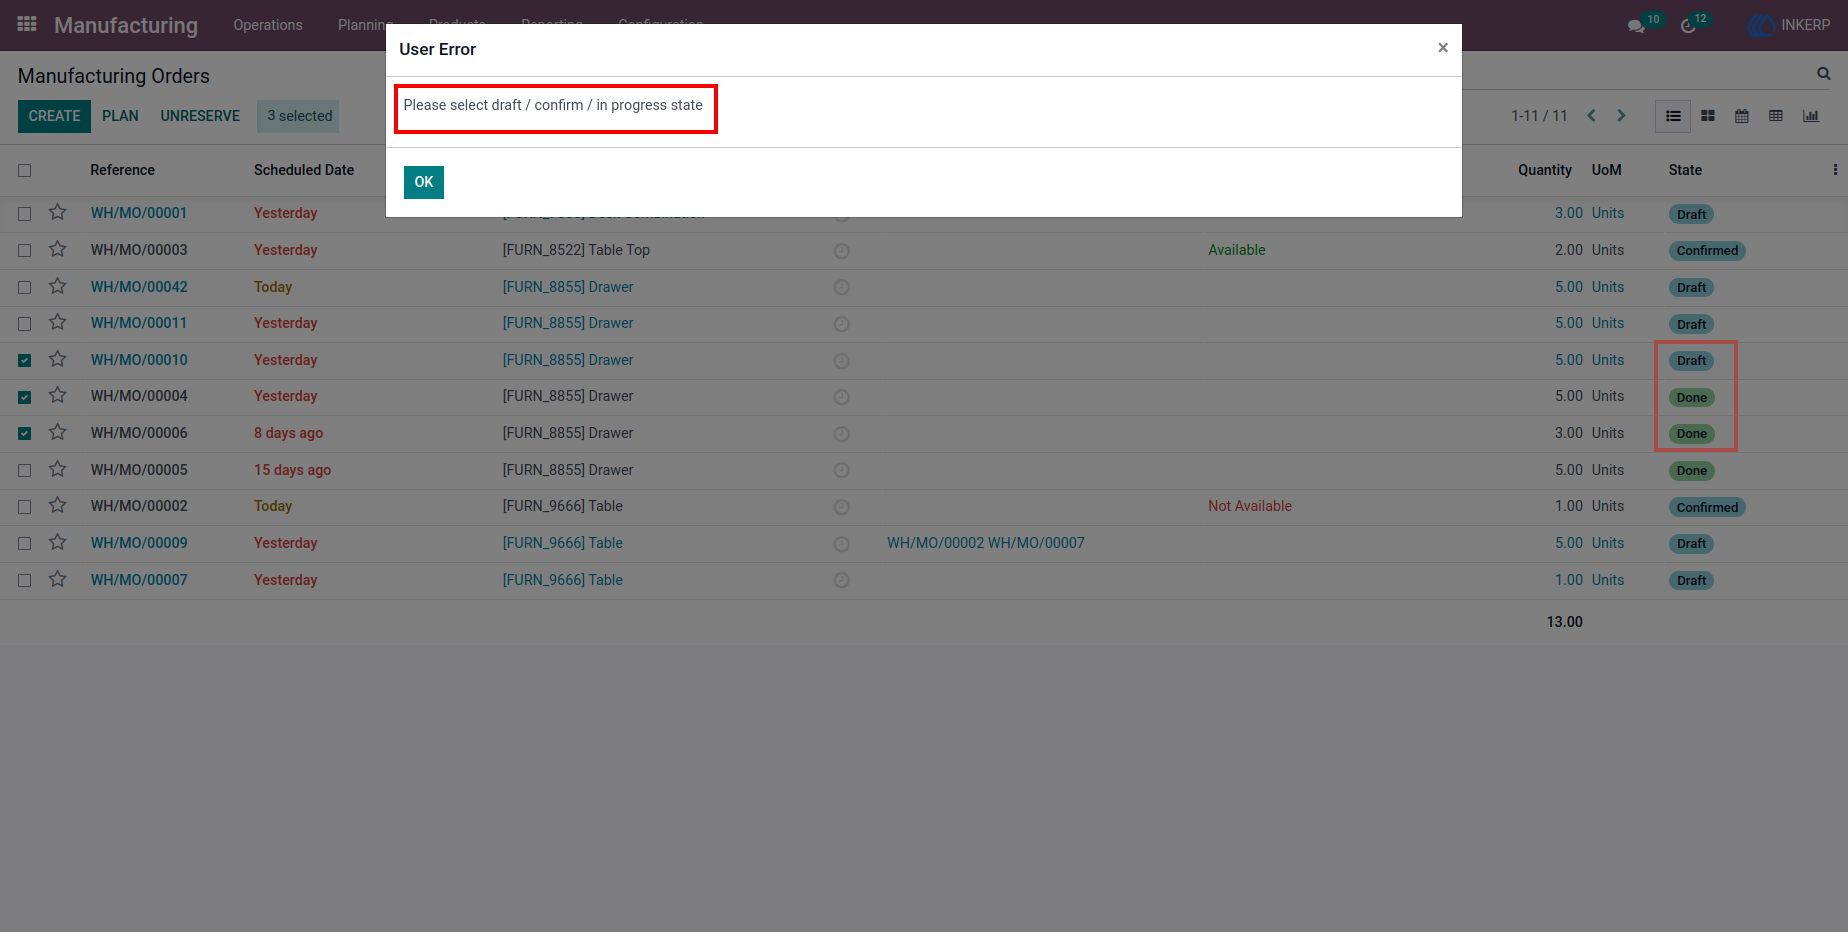Switch to list view icon
Viewport: 1848px width, 932px height.
pyautogui.click(x=1673, y=116)
